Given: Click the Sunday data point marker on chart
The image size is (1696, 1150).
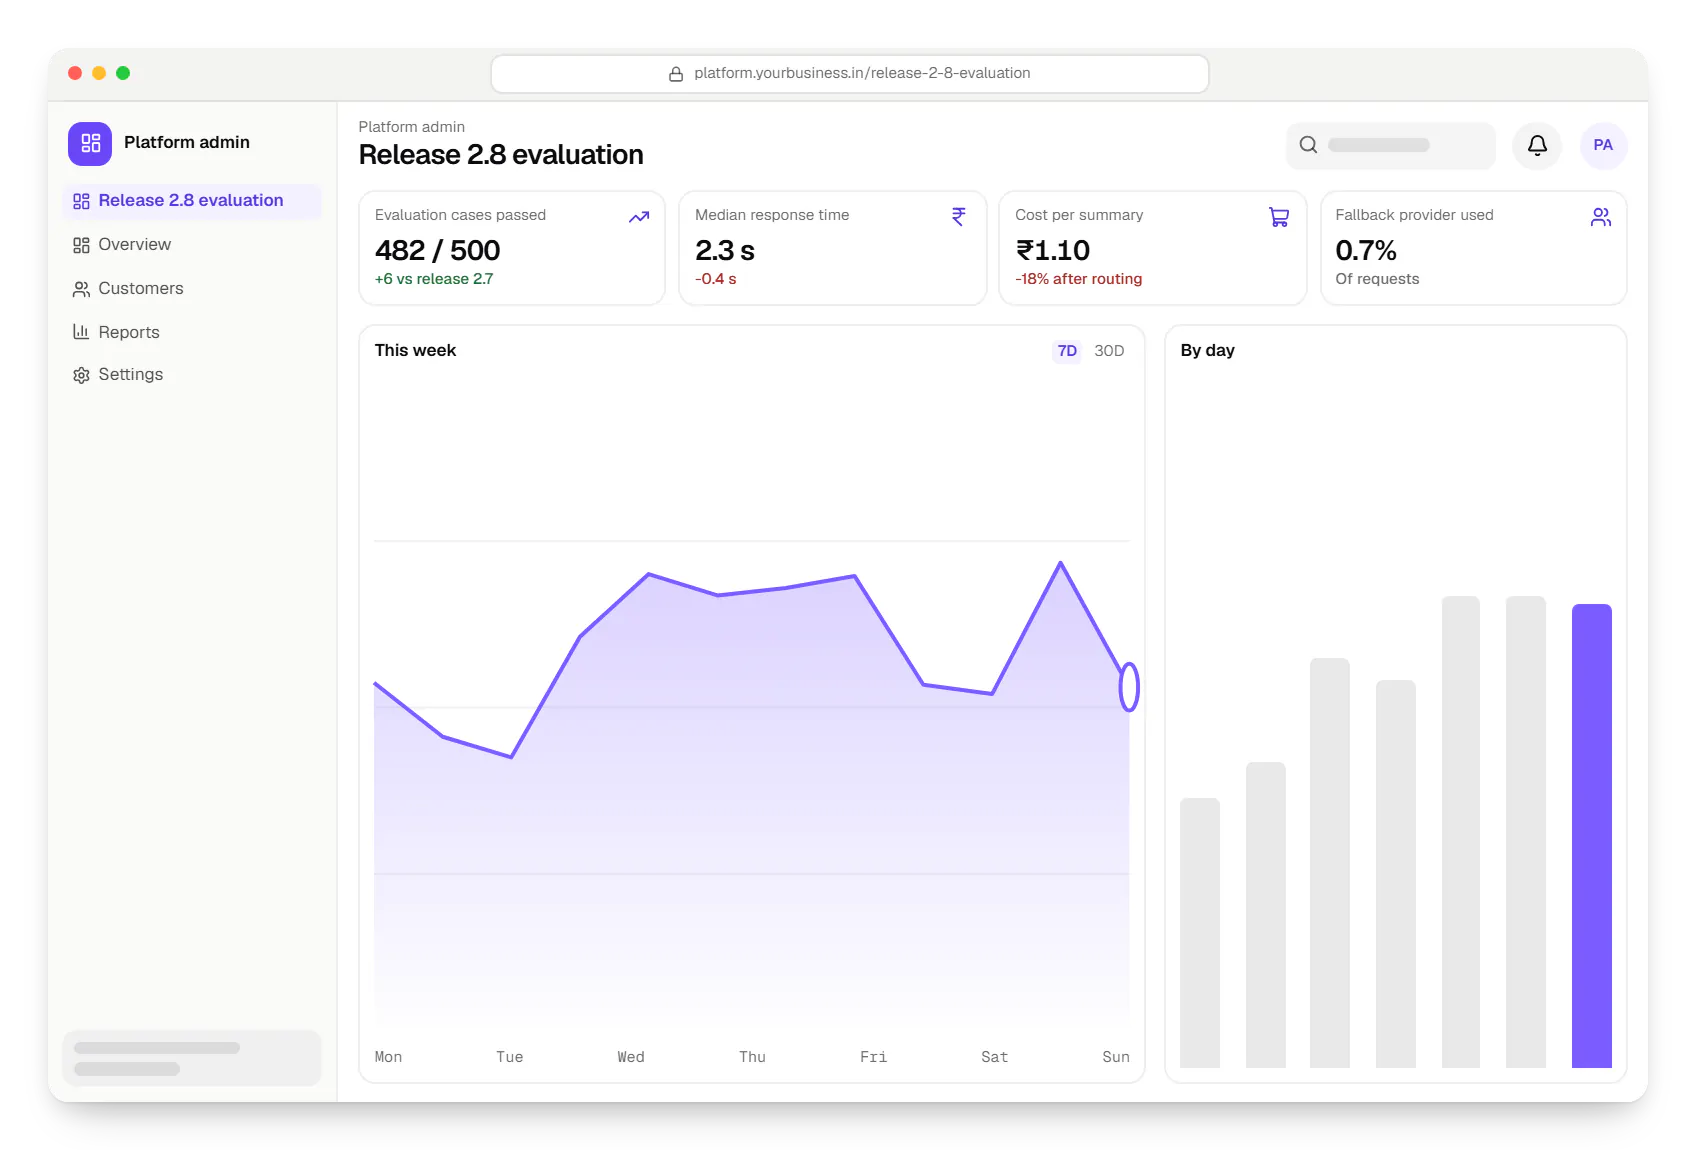Looking at the screenshot, I should tap(1129, 687).
